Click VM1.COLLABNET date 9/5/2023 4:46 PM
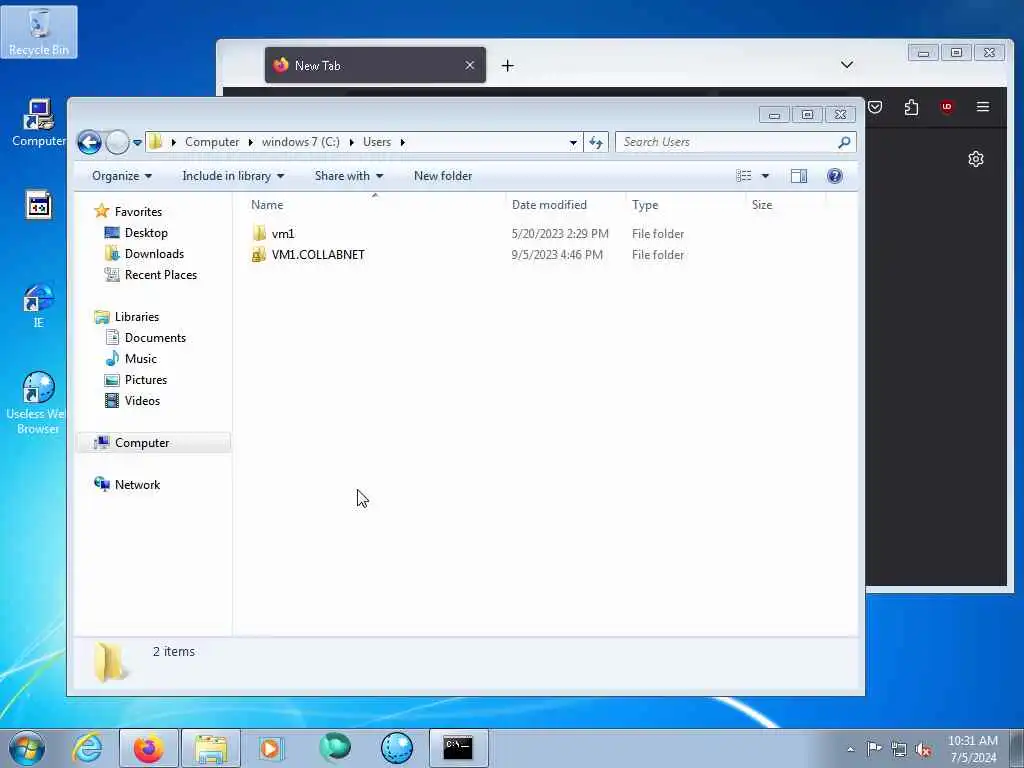The height and width of the screenshot is (768, 1024). click(557, 255)
